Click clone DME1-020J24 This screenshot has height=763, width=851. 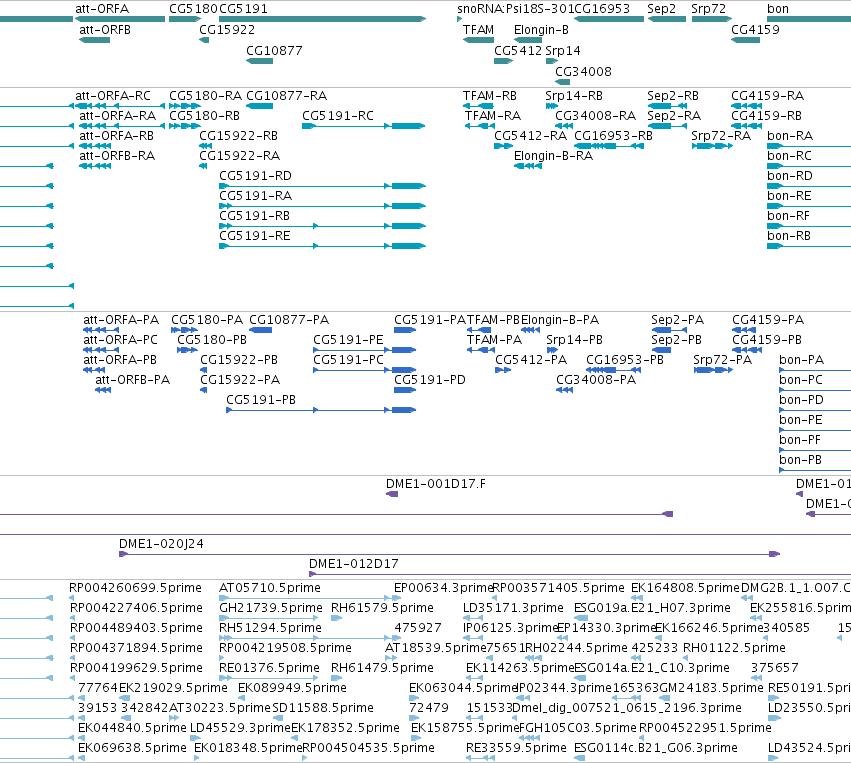tap(161, 544)
